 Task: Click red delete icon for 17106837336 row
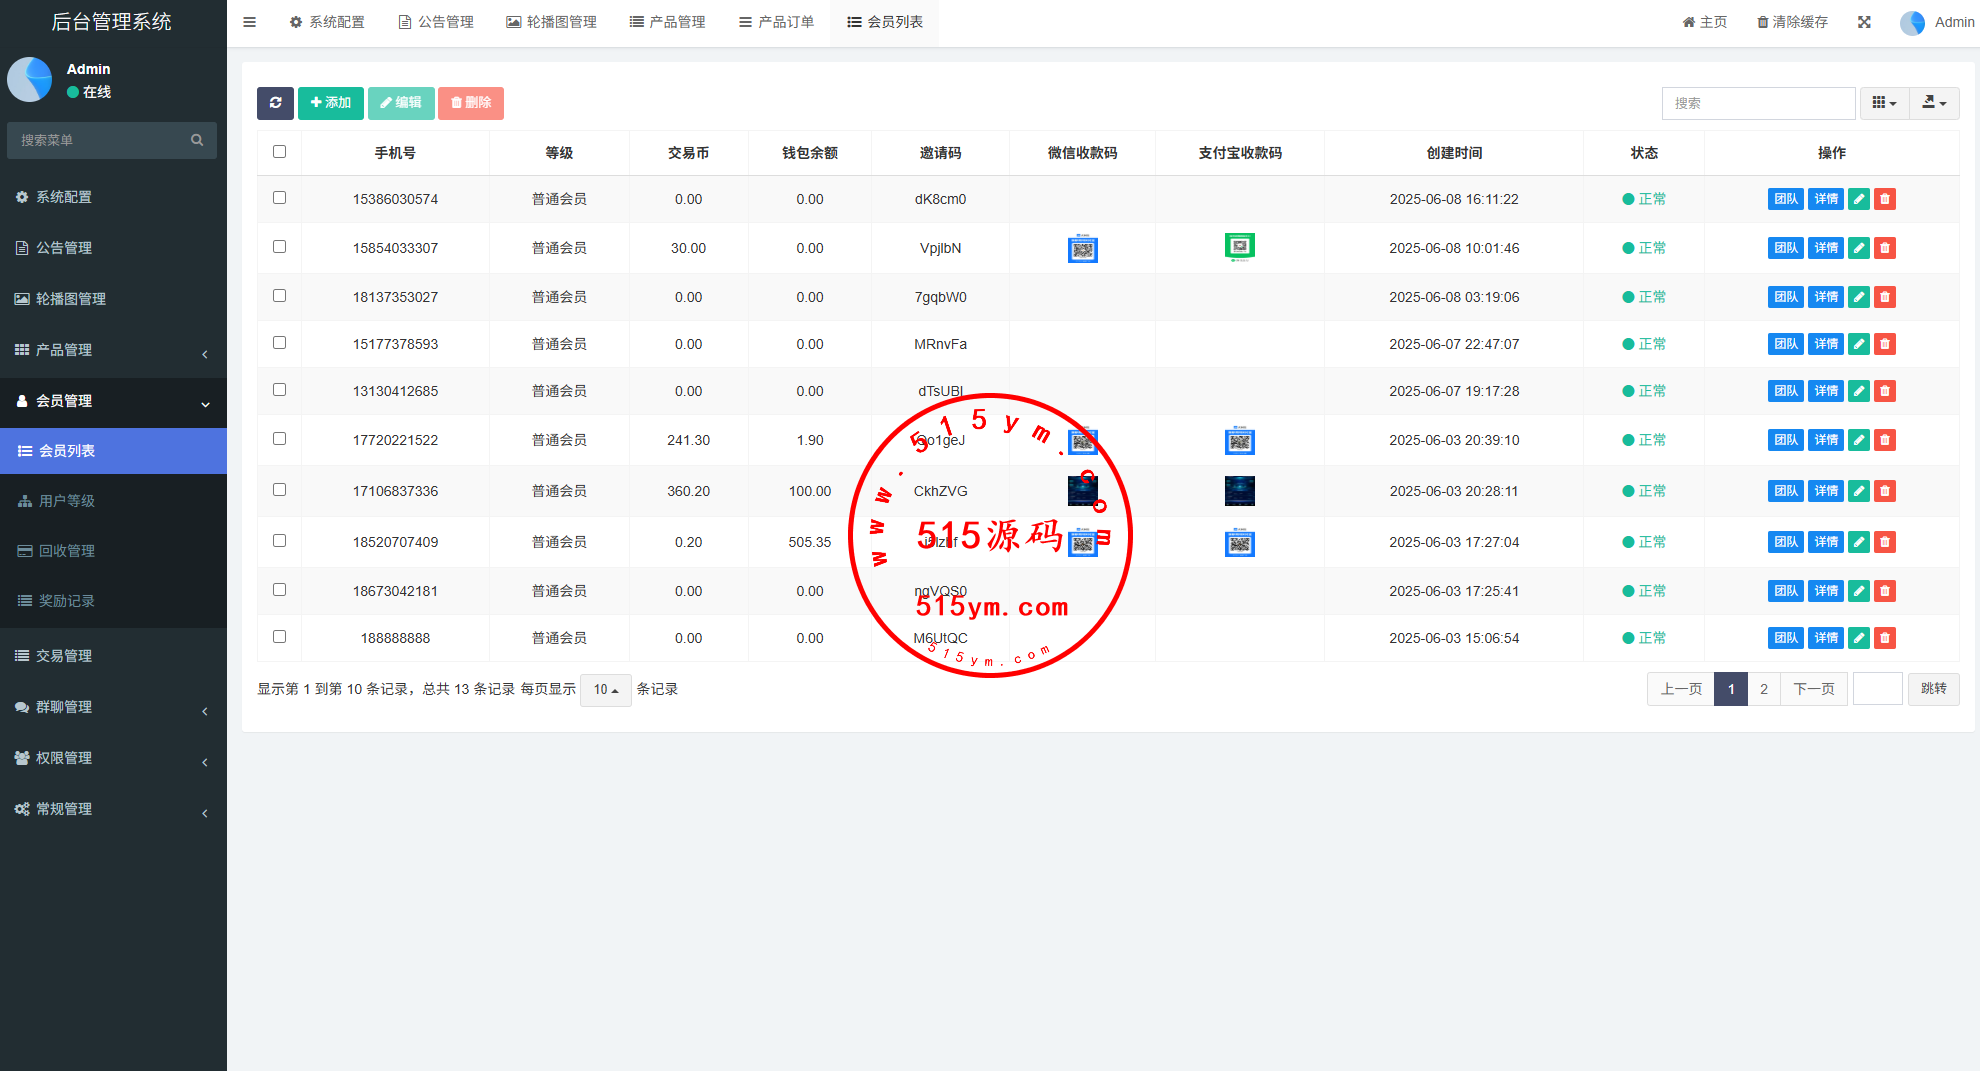pyautogui.click(x=1884, y=491)
